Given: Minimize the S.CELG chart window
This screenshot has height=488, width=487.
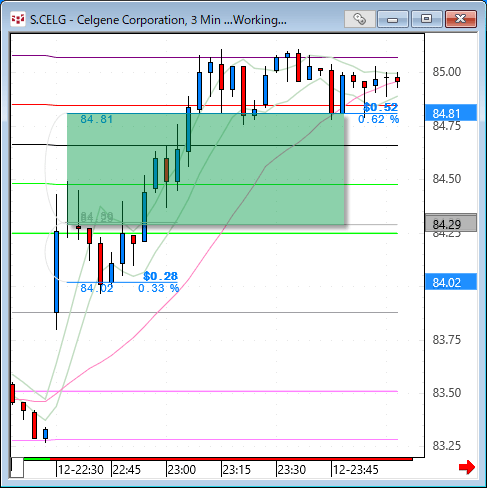Looking at the screenshot, I should (x=393, y=19).
